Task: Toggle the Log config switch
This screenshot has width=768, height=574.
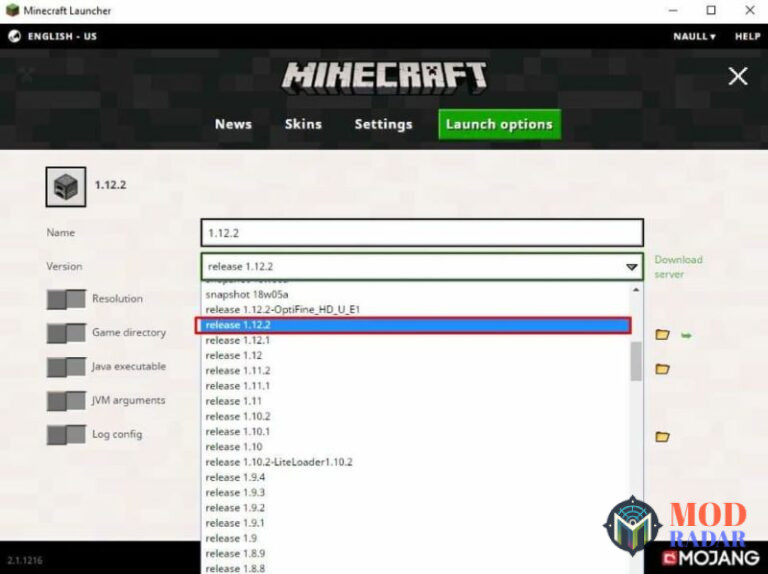Action: point(66,434)
